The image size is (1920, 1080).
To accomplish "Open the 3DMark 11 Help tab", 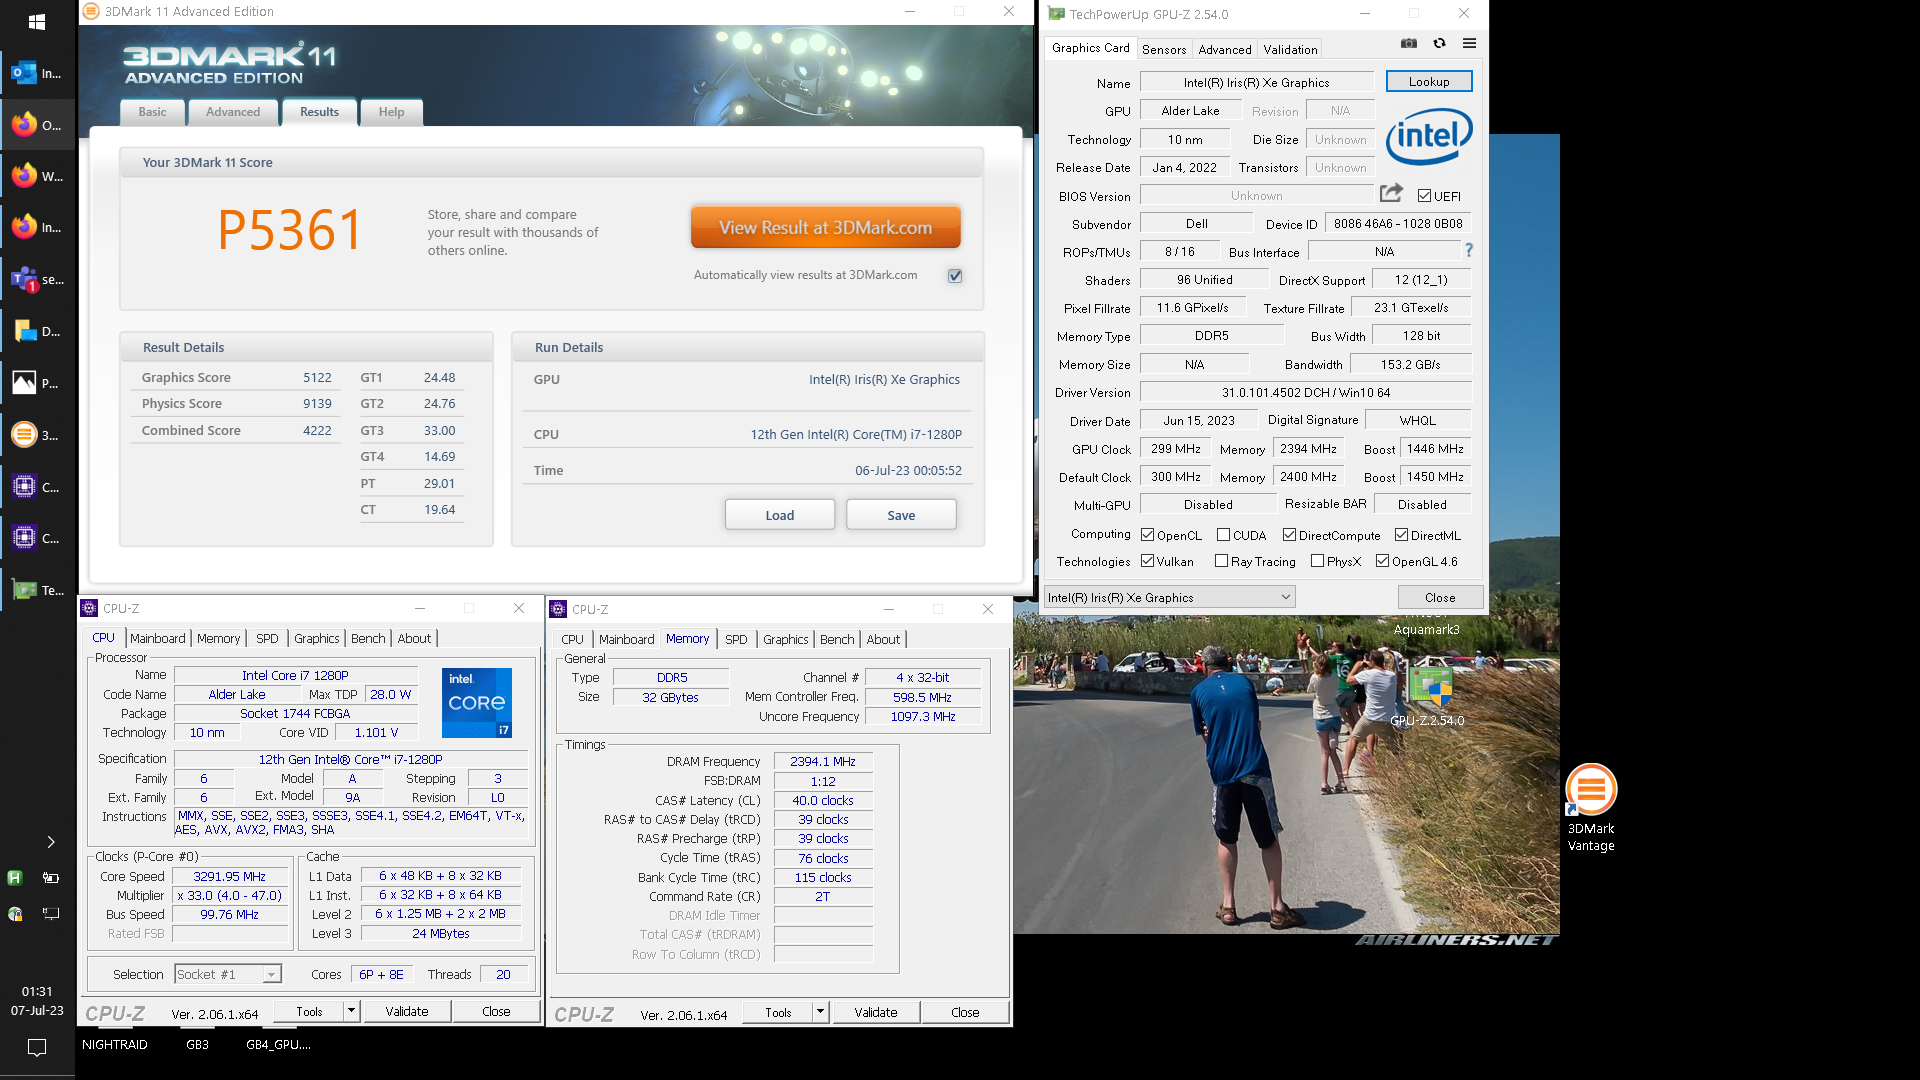I will click(392, 112).
